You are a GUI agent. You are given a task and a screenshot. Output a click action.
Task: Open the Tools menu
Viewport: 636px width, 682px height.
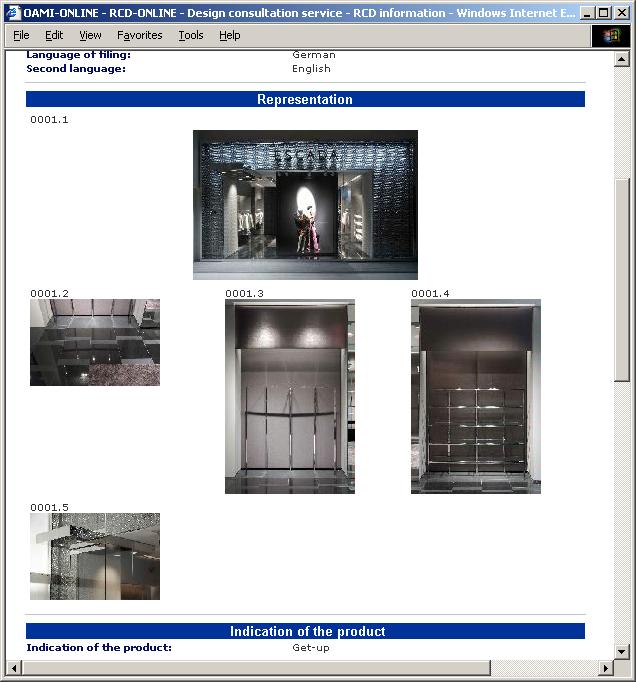191,35
